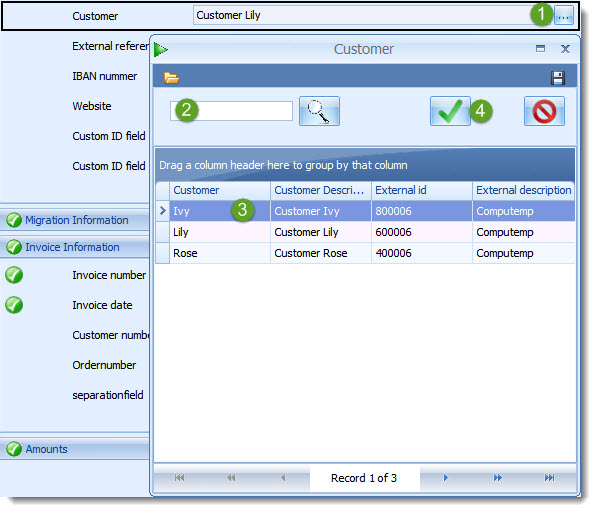Click green check icon beside Invoice date
Image resolution: width=596 pixels, height=512 pixels.
[14, 305]
